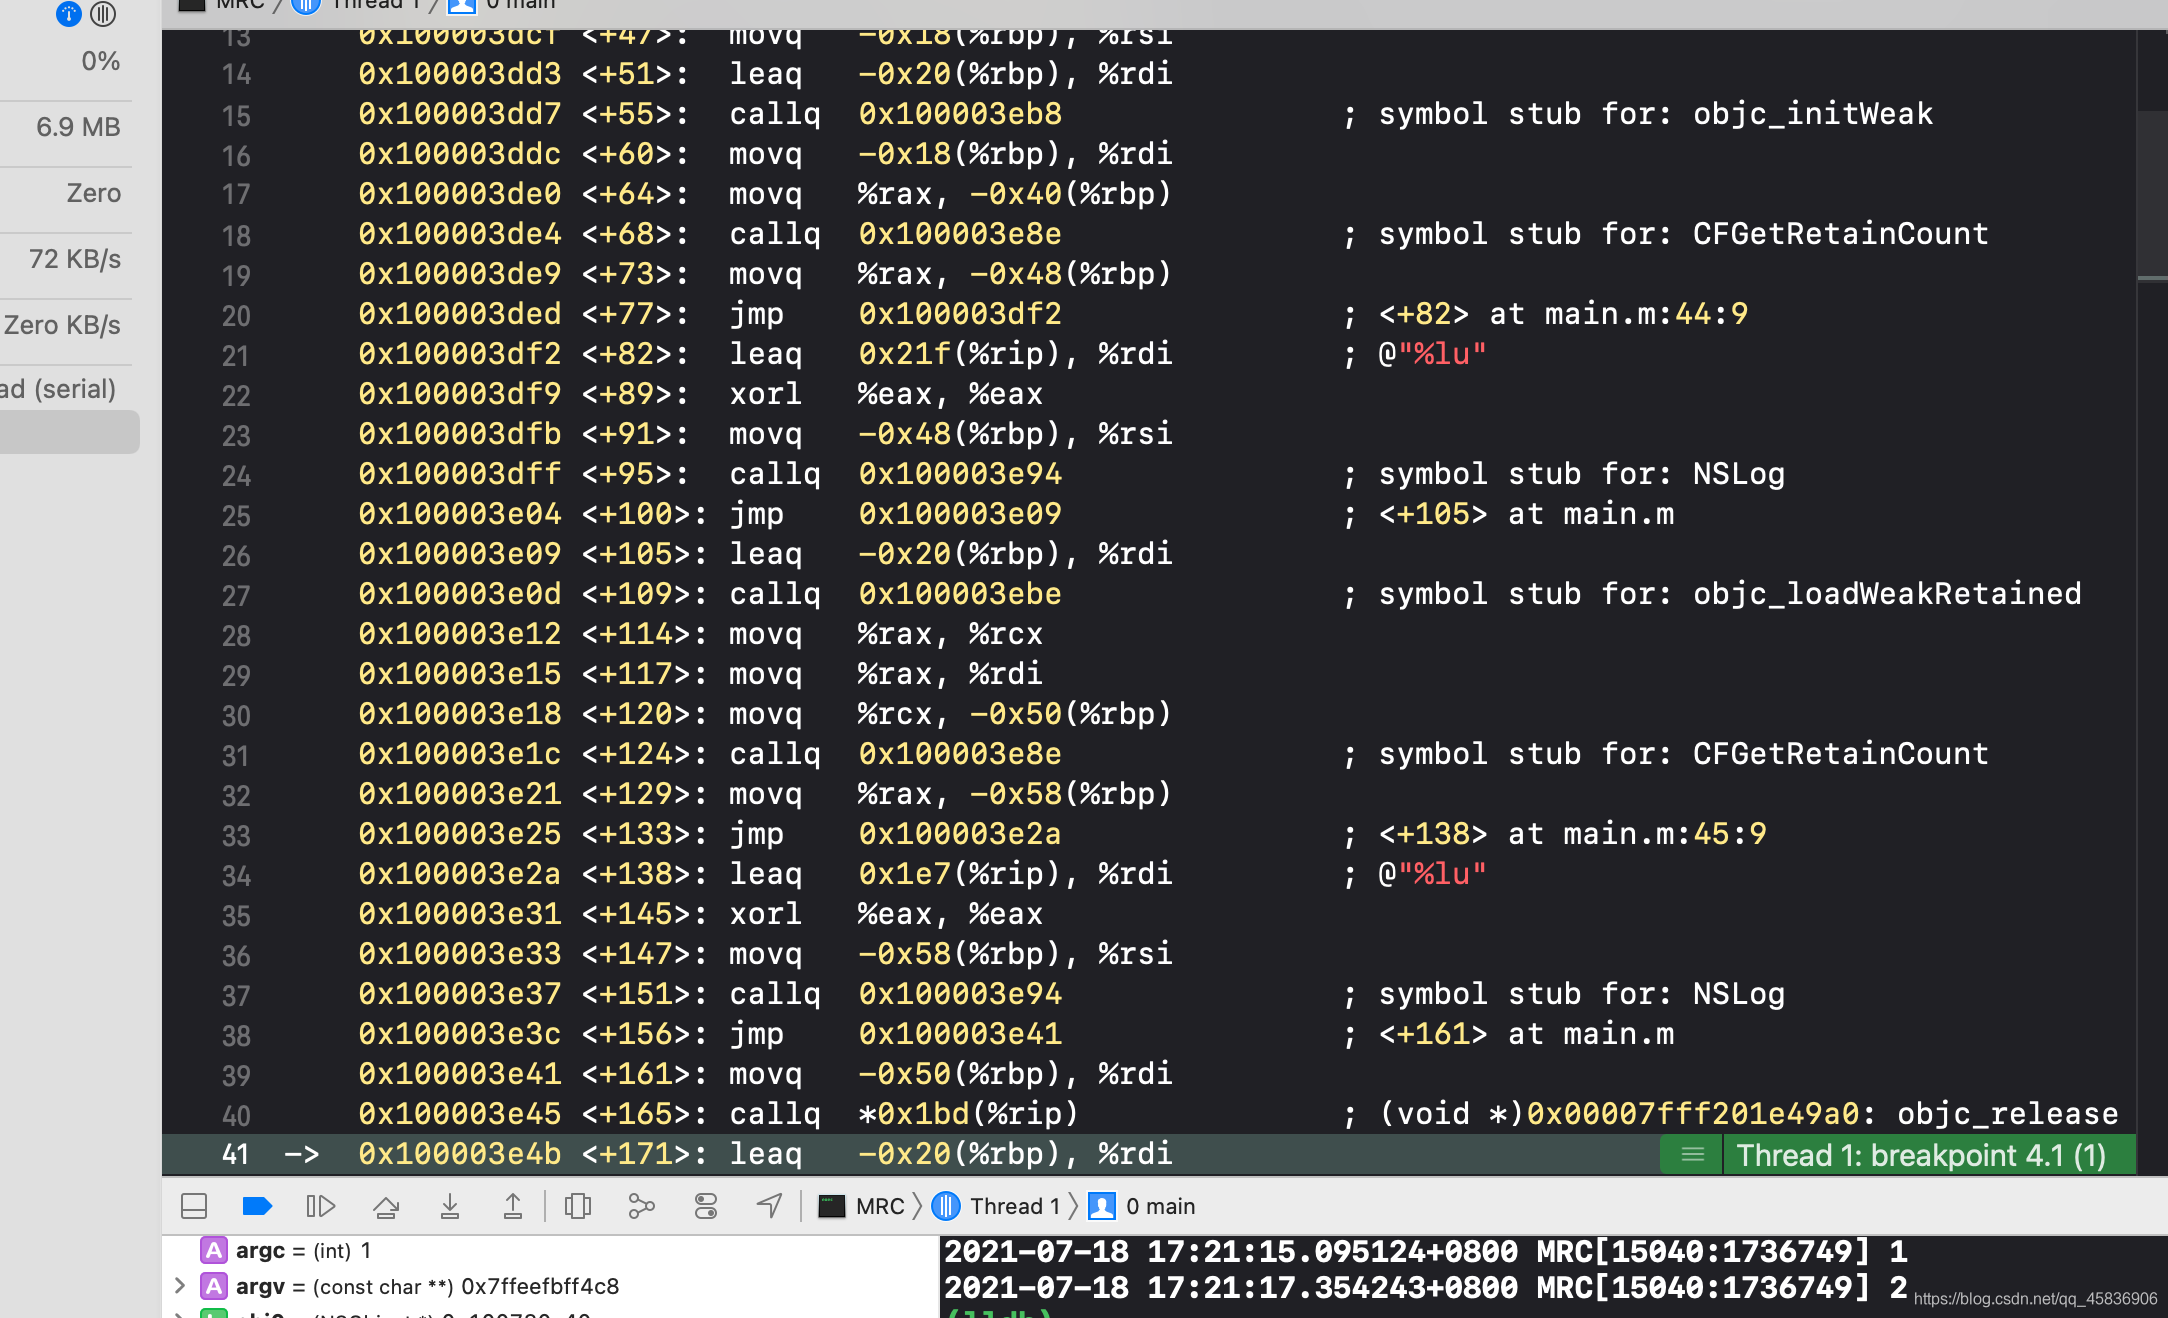
Task: Click '<+82> at main.m:44:9' comment
Action: pos(1564,314)
